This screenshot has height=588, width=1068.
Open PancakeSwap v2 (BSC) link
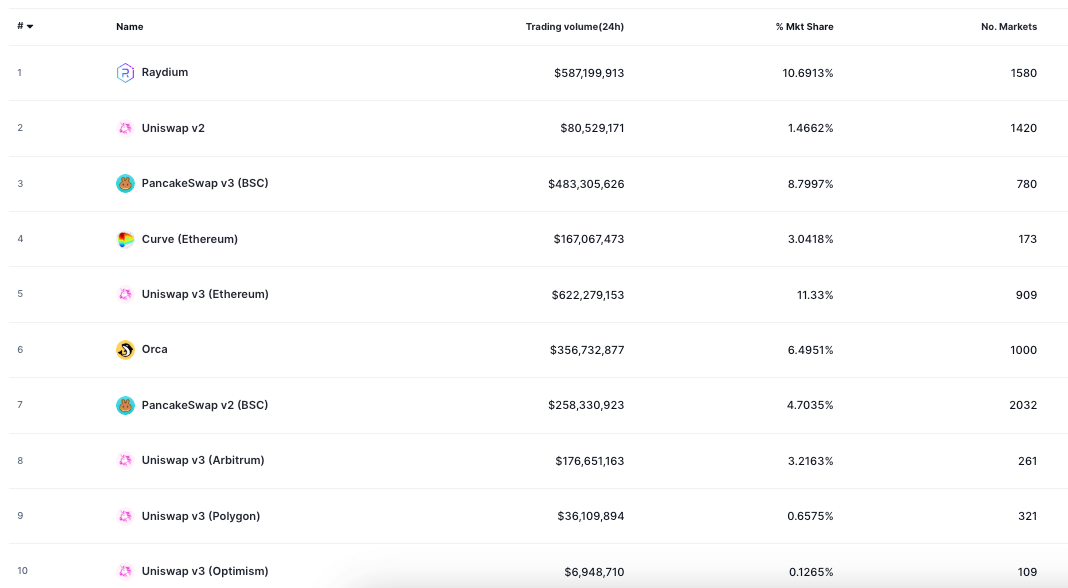(x=205, y=405)
